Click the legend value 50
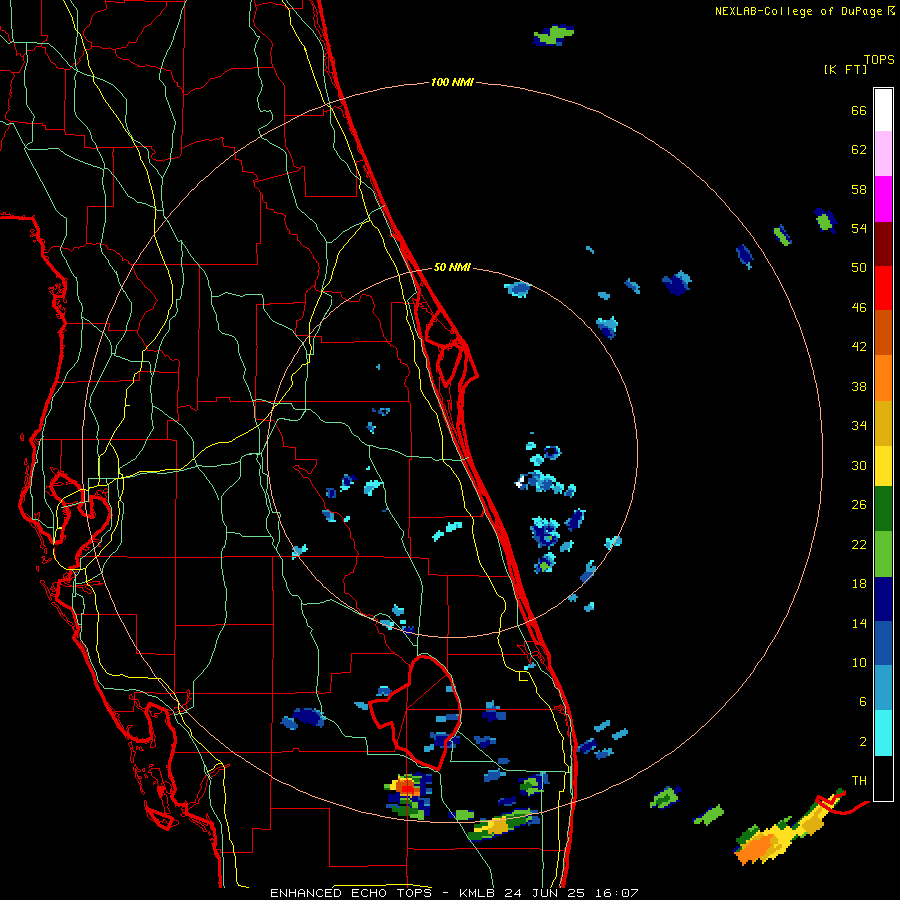The height and width of the screenshot is (900, 900). (x=859, y=268)
